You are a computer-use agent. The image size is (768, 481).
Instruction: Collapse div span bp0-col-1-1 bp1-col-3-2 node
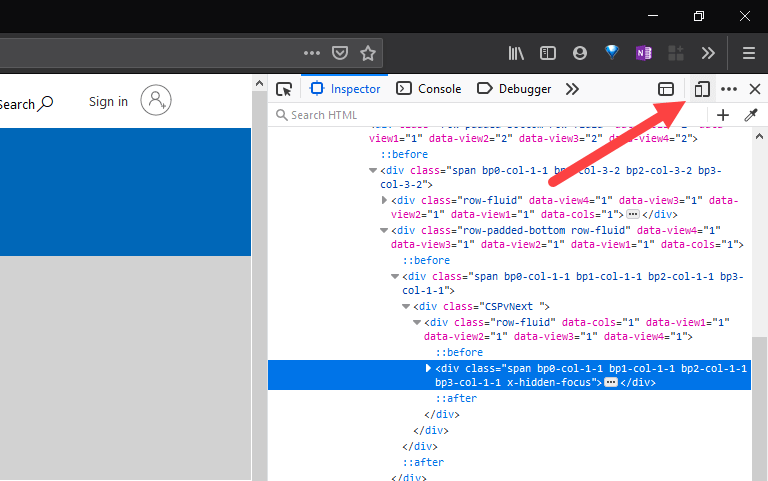pos(373,170)
